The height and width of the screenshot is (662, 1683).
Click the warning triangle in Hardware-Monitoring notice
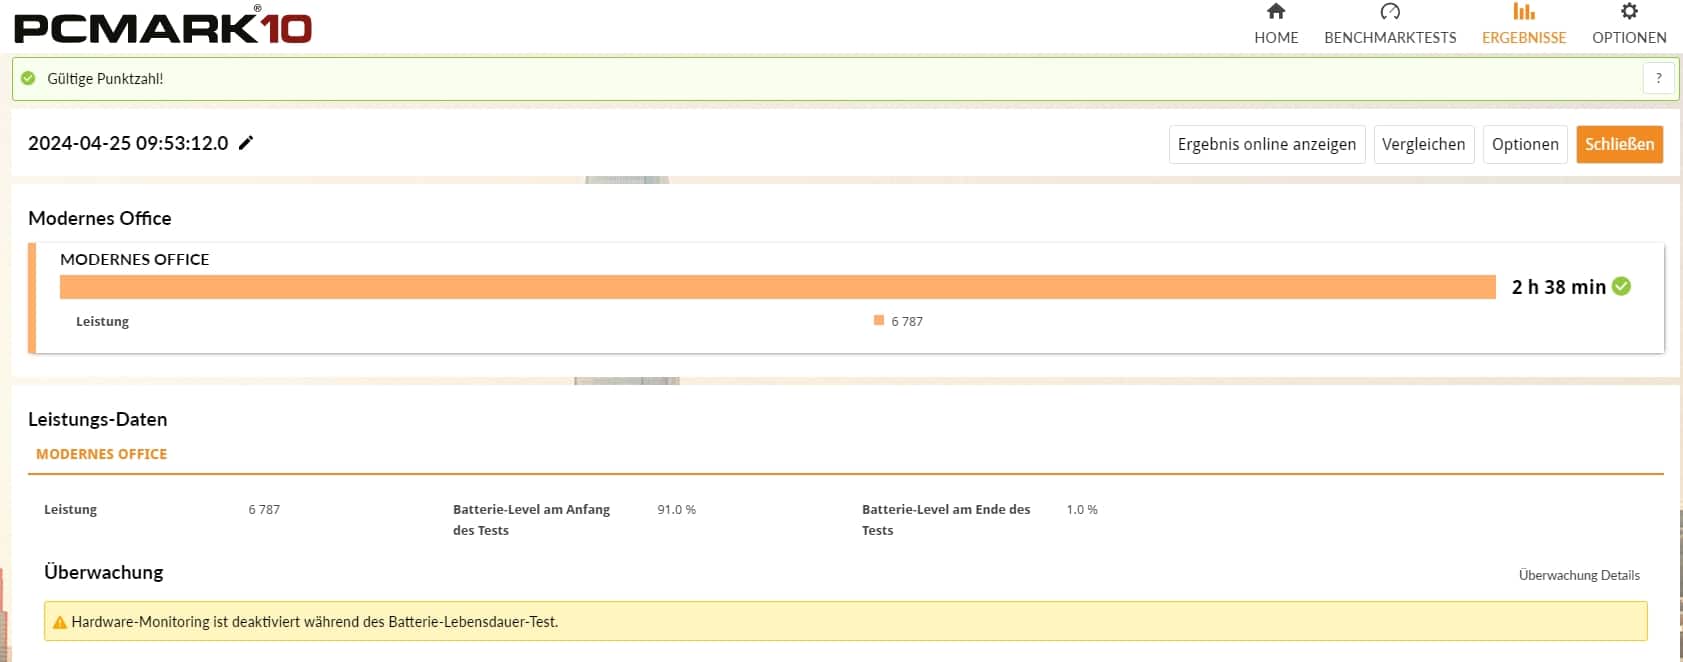[59, 622]
